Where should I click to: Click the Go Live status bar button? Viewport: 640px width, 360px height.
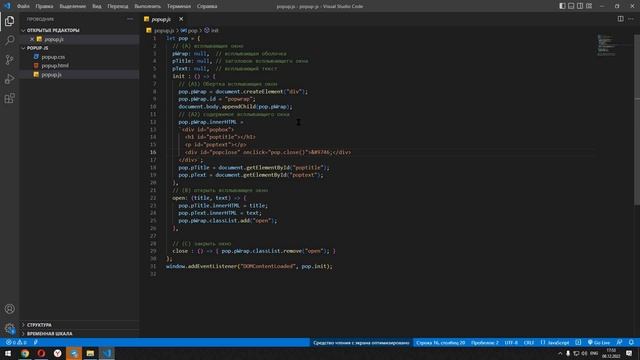tap(598, 342)
